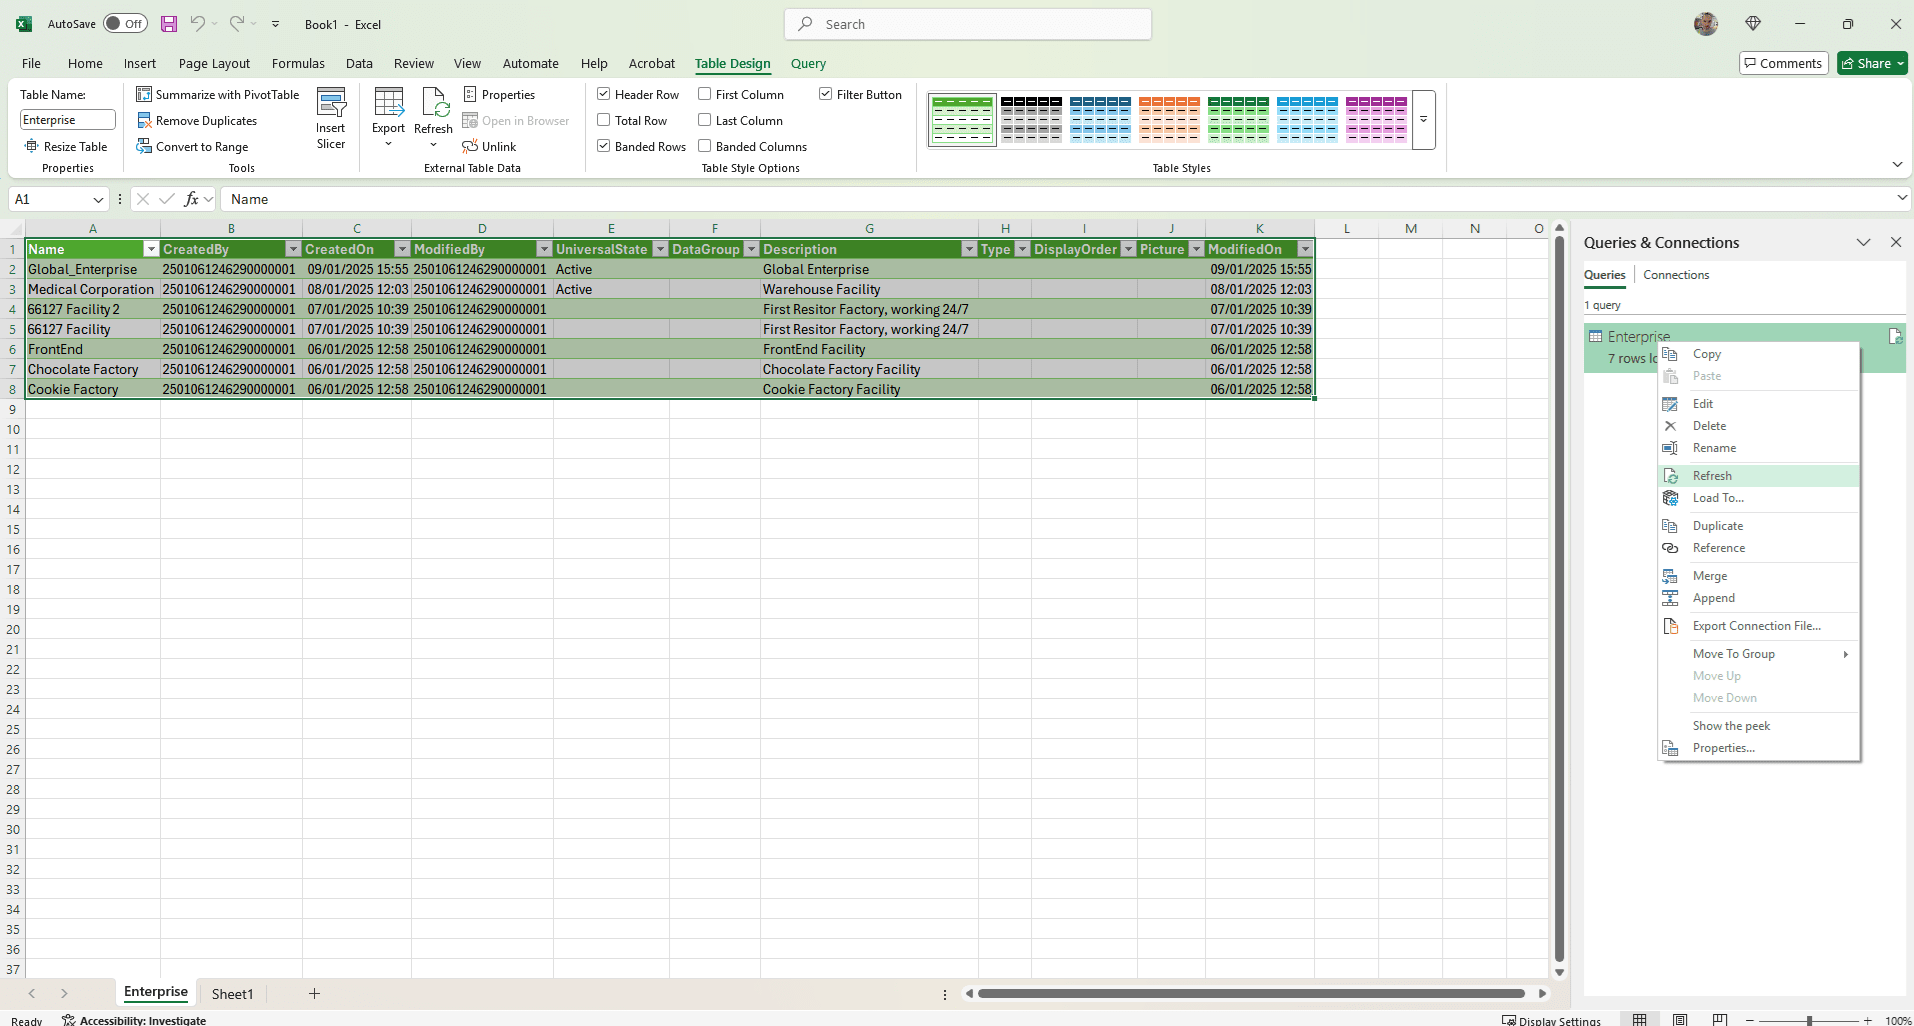Viewport: 1914px width, 1026px height.
Task: Enable the Total Row checkbox
Action: [604, 121]
